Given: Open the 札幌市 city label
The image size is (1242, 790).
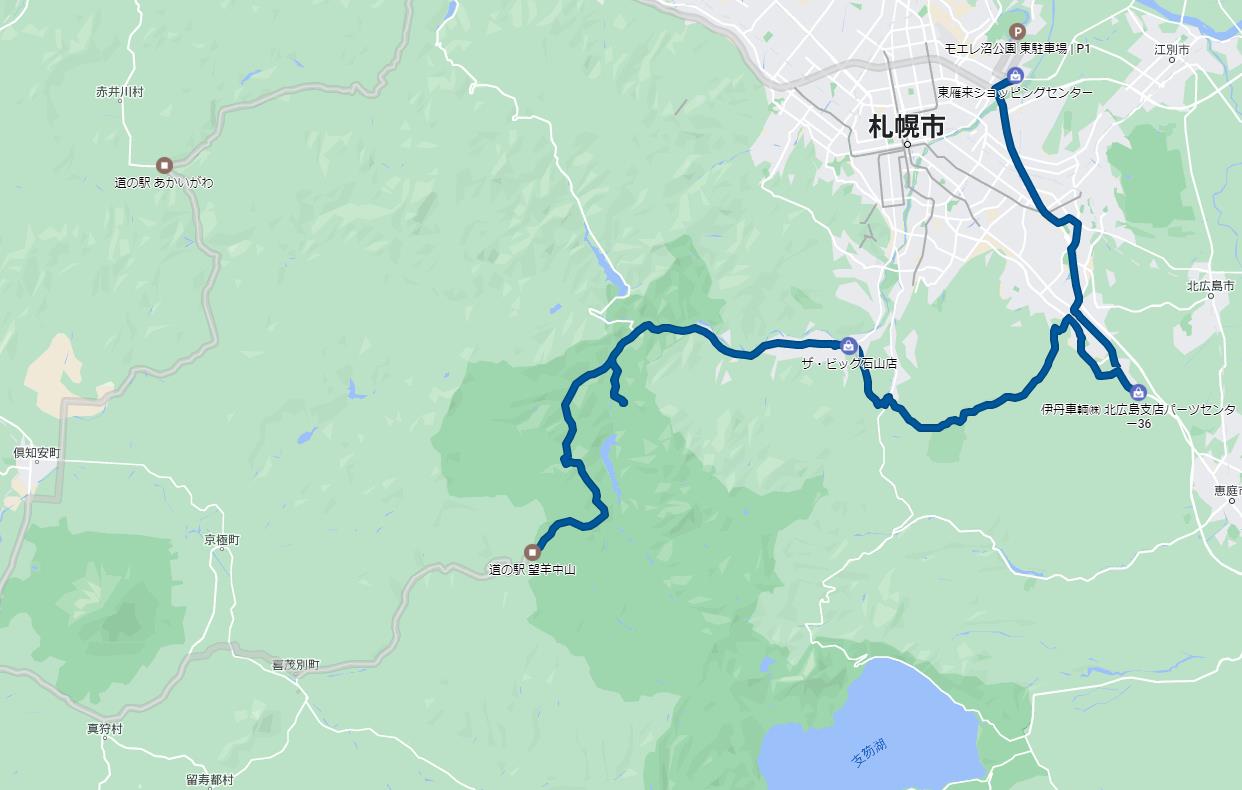Looking at the screenshot, I should pos(907,127).
